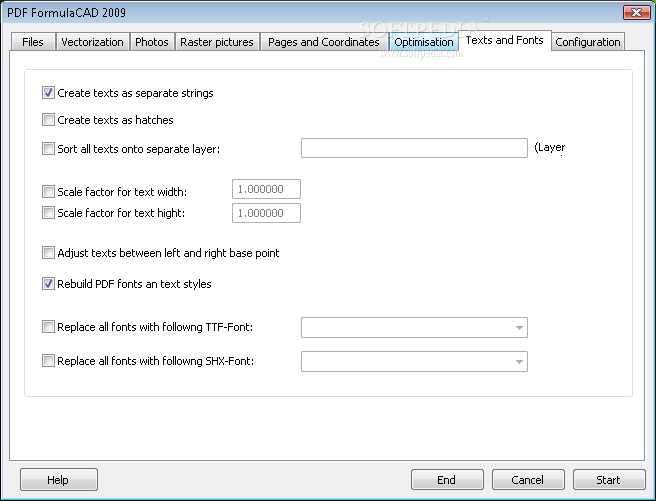This screenshot has height=501, width=656.
Task: Enable Replace all fonts with SHX-Font
Action: coord(48,360)
